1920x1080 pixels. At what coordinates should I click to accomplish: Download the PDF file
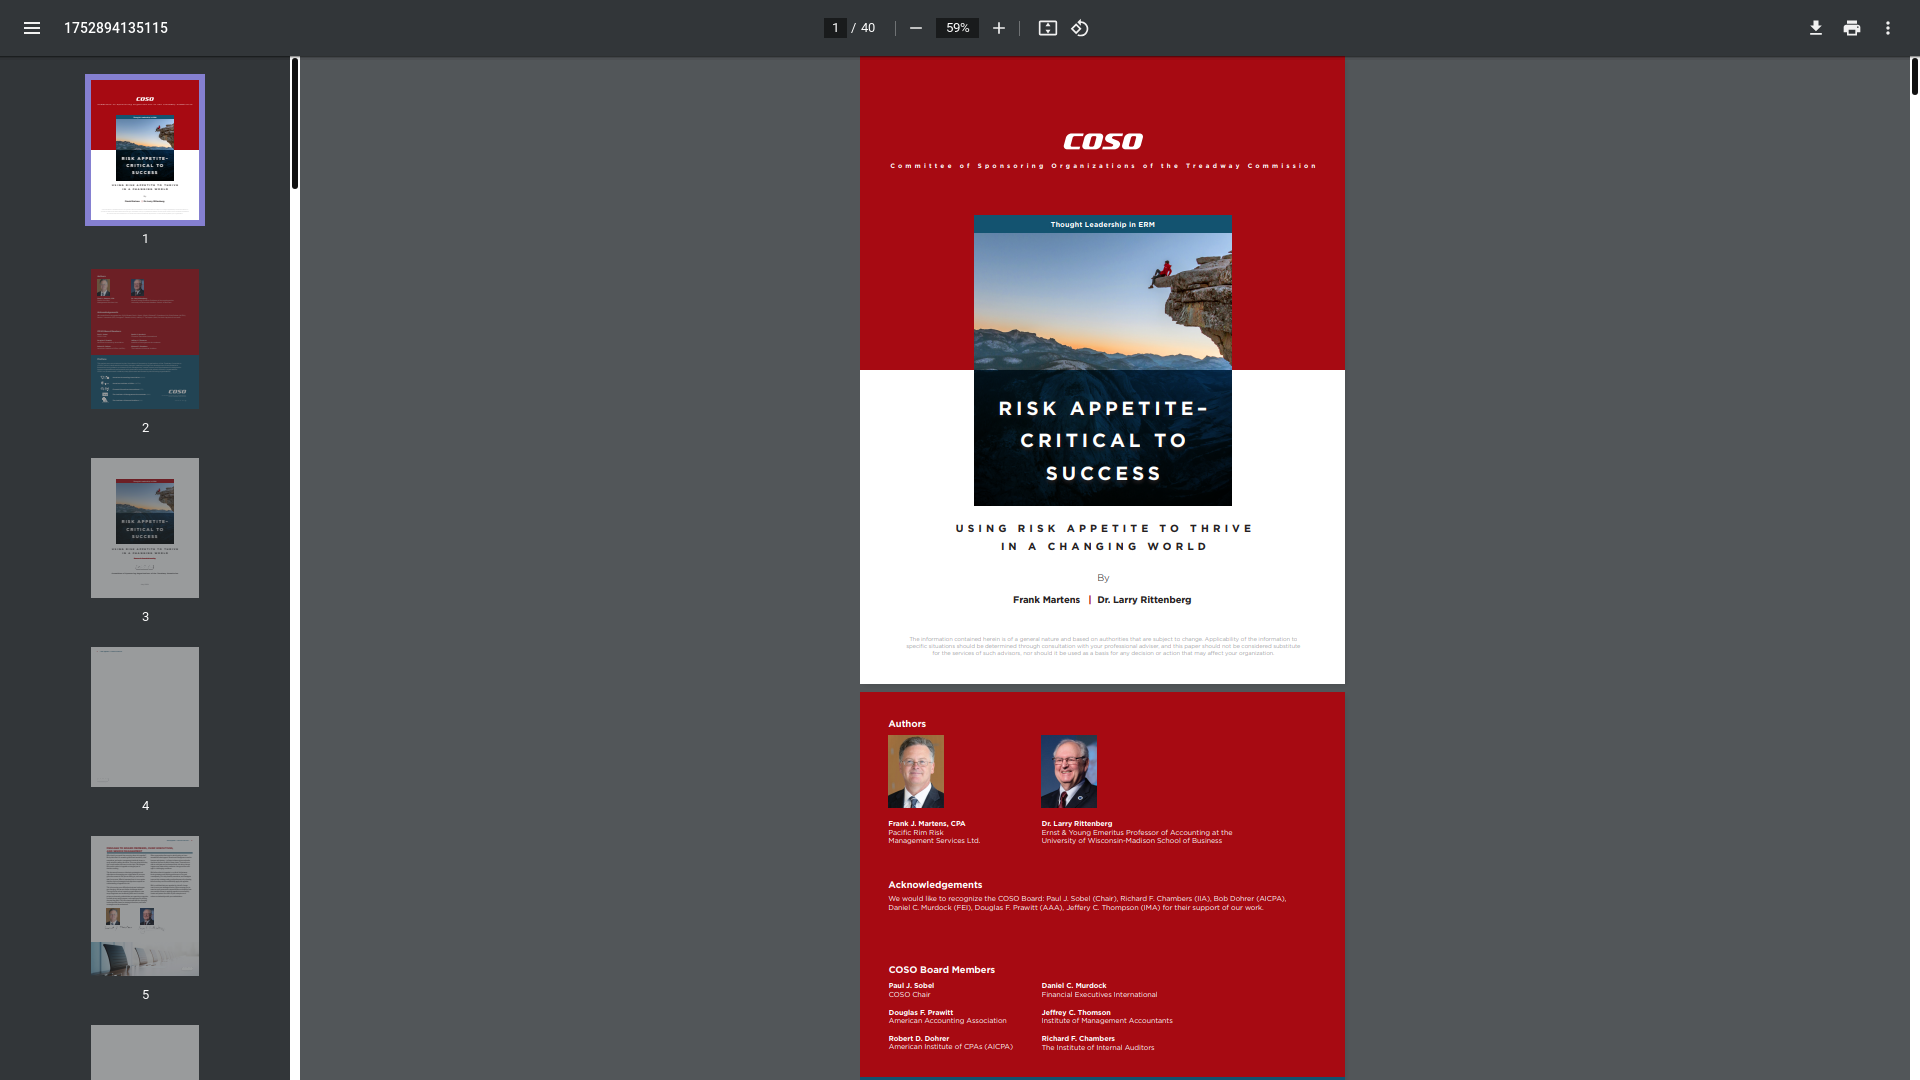coord(1816,28)
